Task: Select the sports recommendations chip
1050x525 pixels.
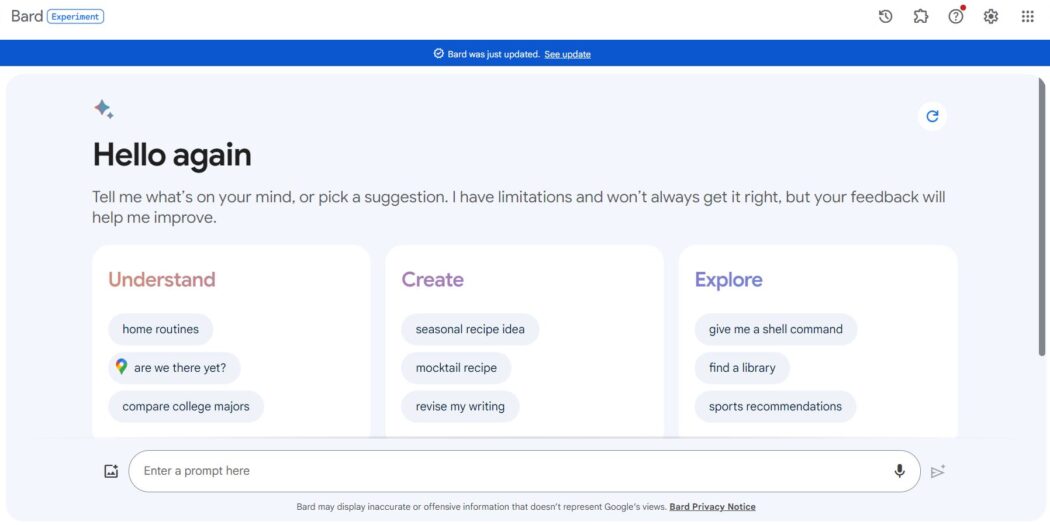Action: (x=775, y=406)
